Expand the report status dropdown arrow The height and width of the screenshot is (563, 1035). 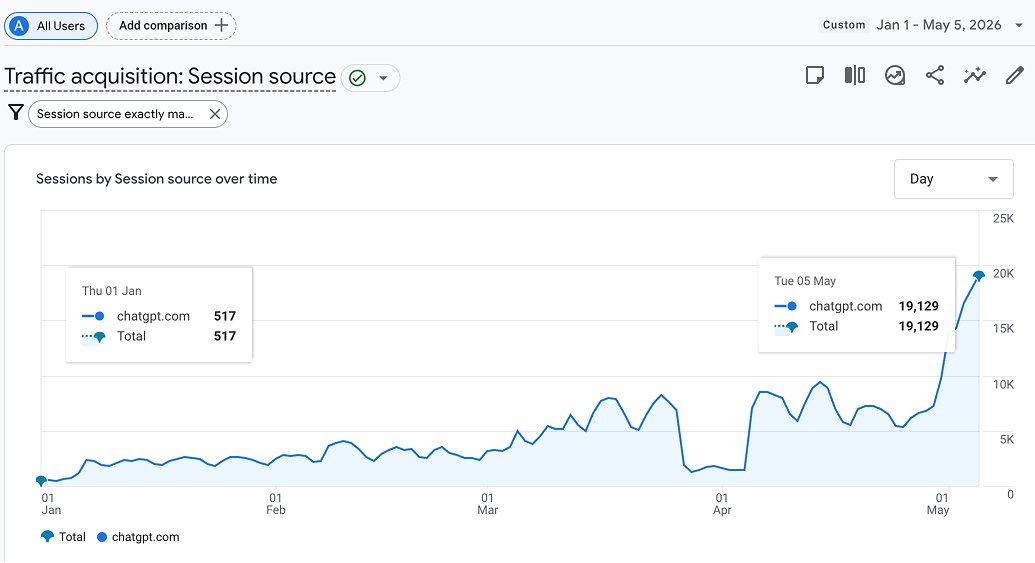384,78
